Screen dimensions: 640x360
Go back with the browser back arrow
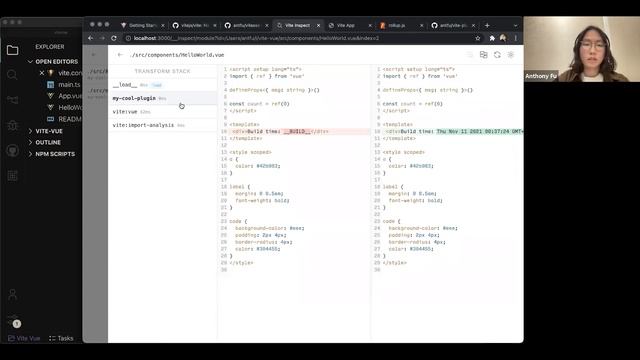[x=91, y=38]
